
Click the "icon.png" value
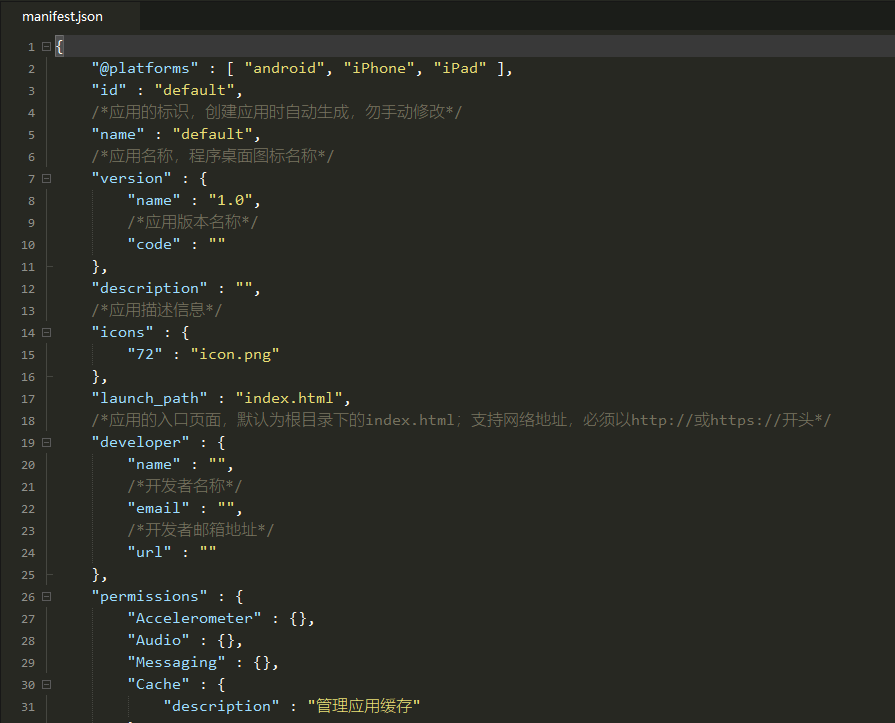click(x=235, y=354)
